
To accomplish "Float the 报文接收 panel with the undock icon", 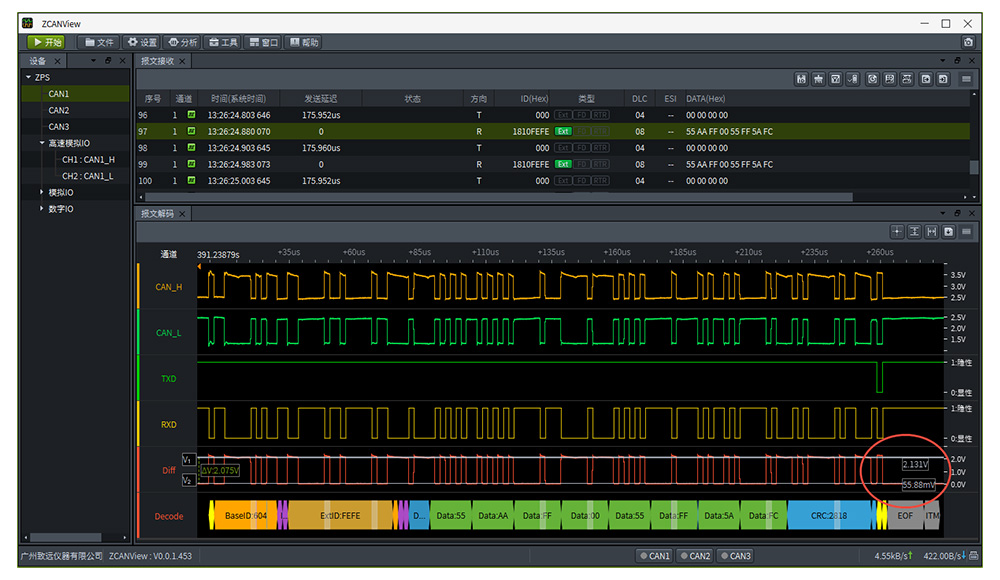I will point(957,61).
